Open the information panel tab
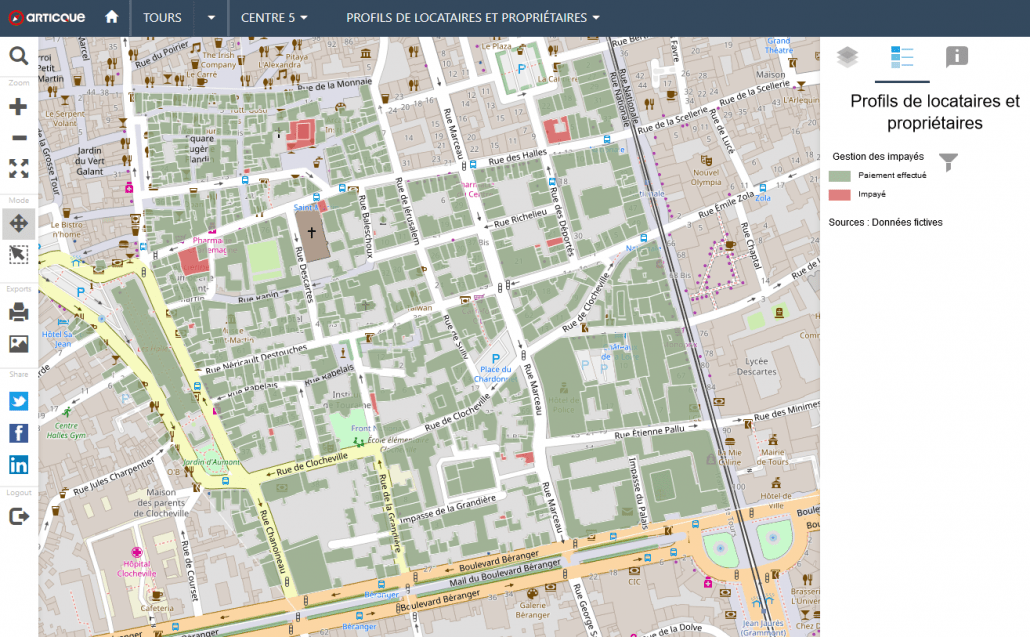The height and width of the screenshot is (637, 1030). [x=956, y=57]
